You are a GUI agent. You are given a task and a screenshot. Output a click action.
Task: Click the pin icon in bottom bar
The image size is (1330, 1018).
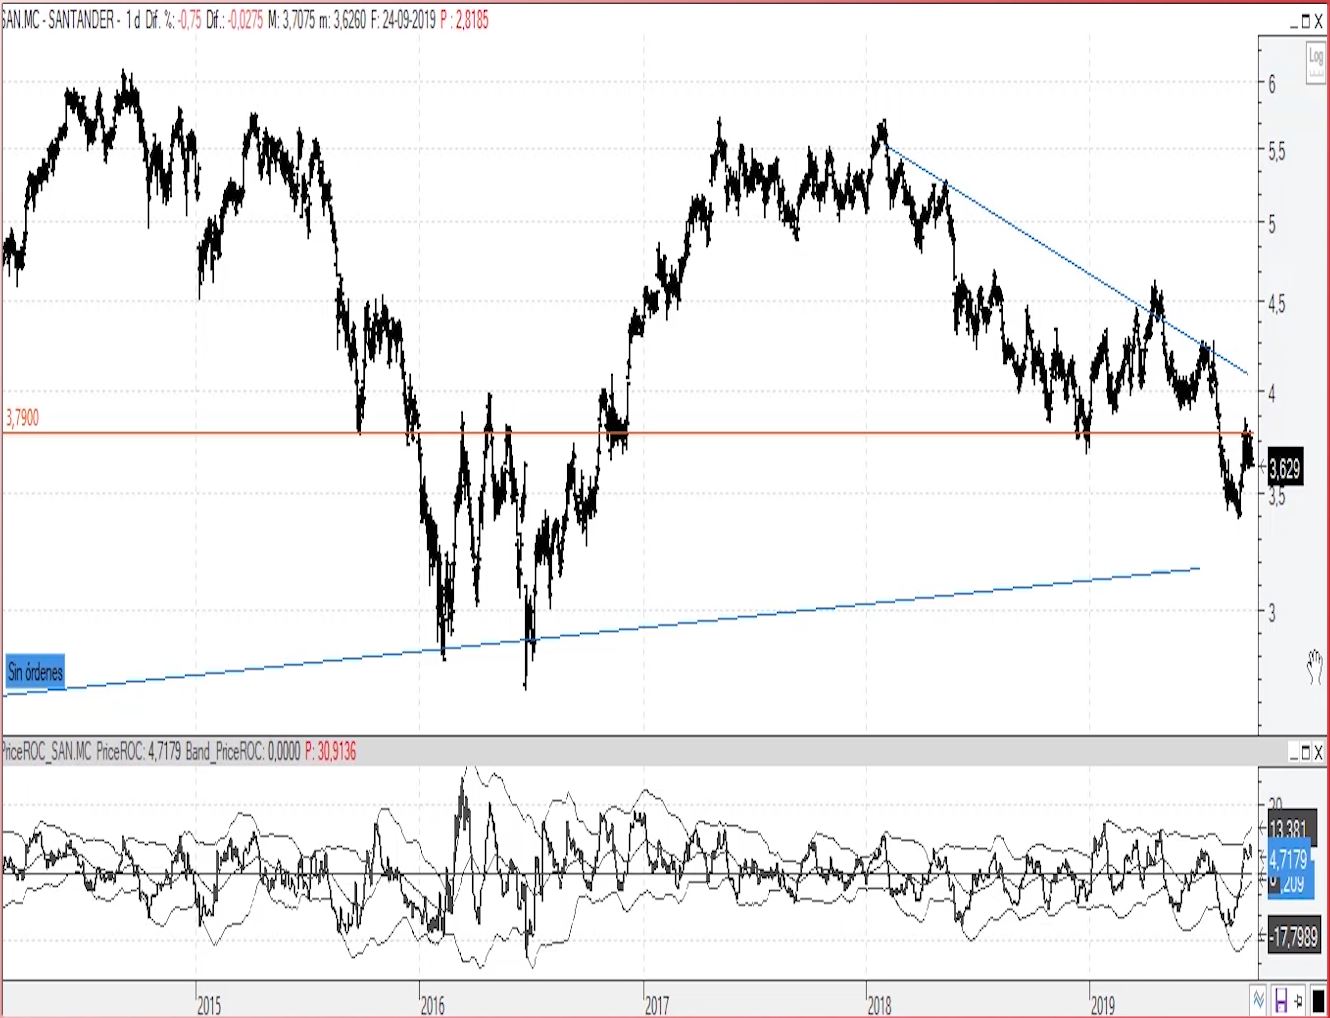click(x=1299, y=999)
